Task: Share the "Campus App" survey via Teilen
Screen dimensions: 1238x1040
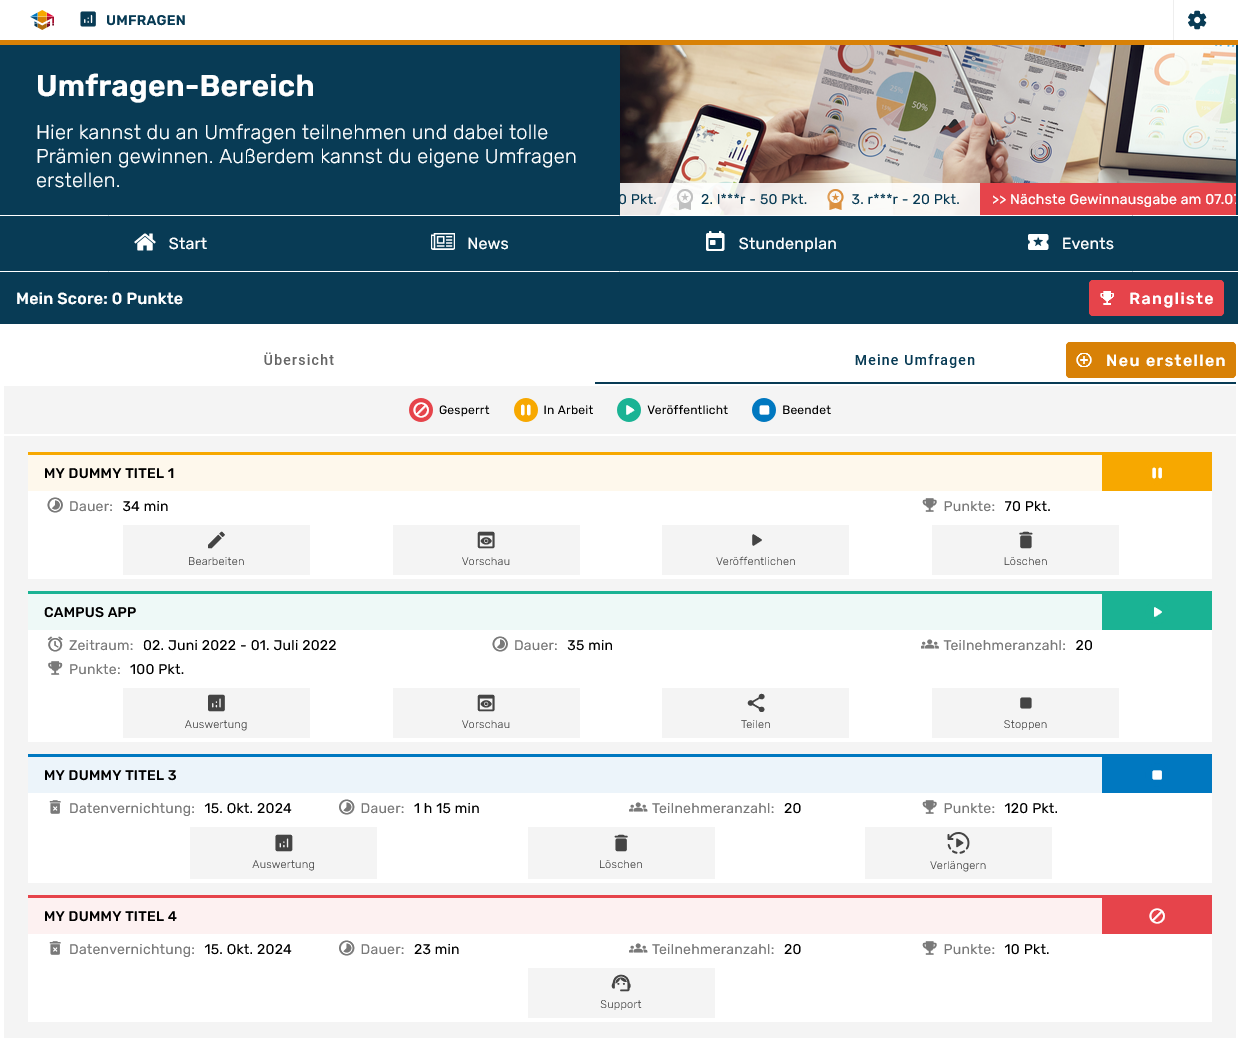Action: (x=755, y=712)
